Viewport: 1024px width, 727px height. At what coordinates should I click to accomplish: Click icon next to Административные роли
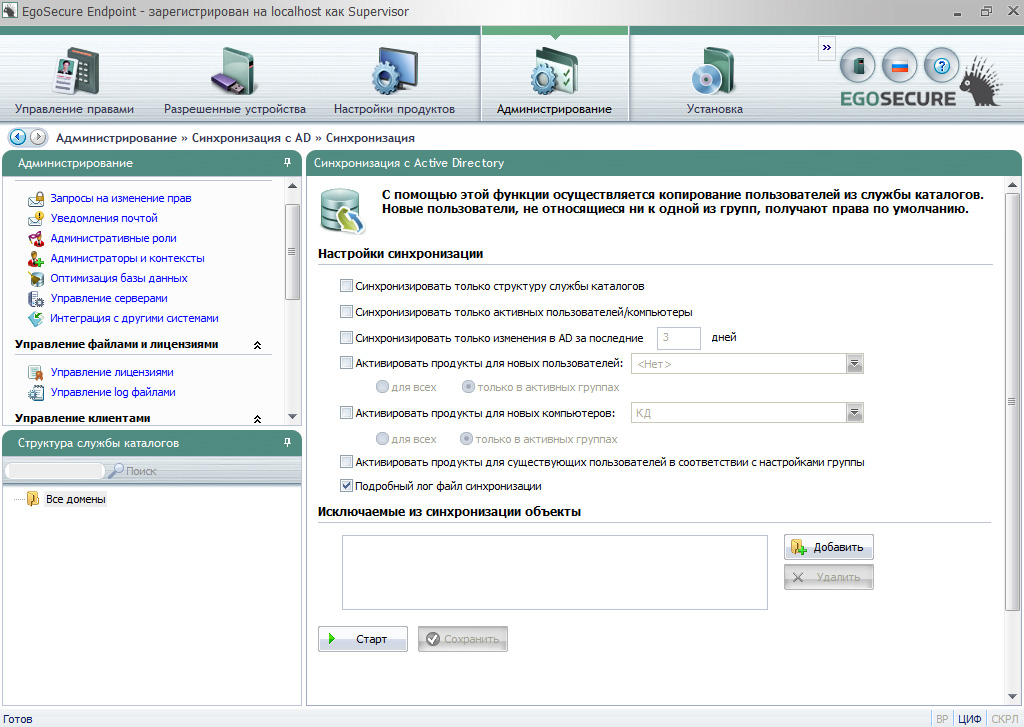37,238
